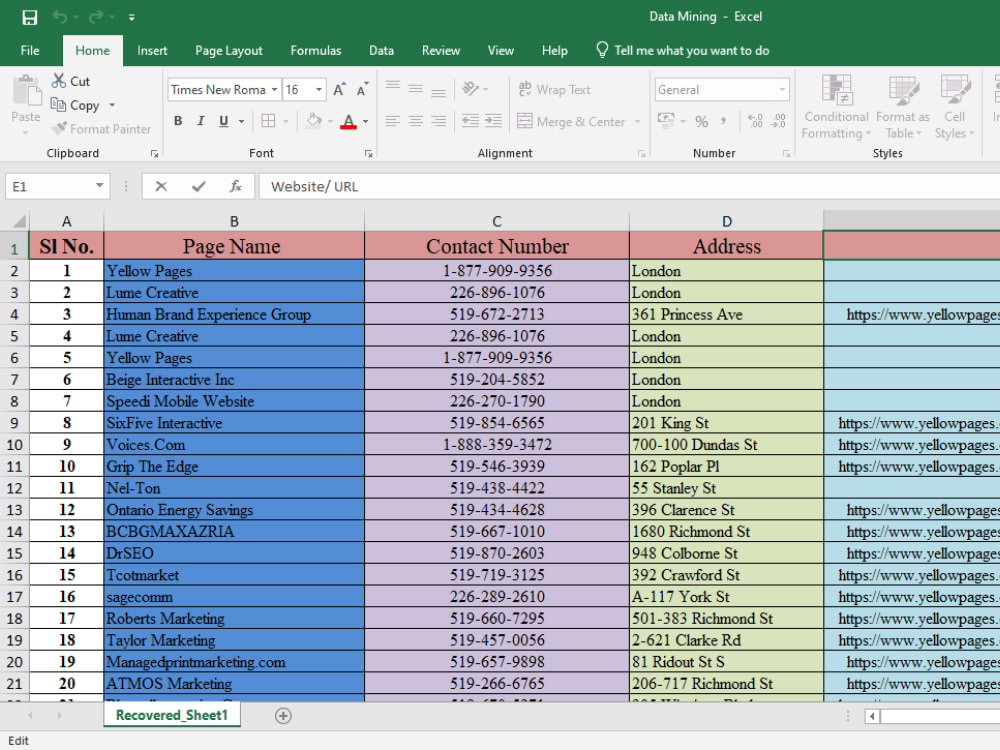
Task: Switch to the Insert tab
Action: point(152,50)
